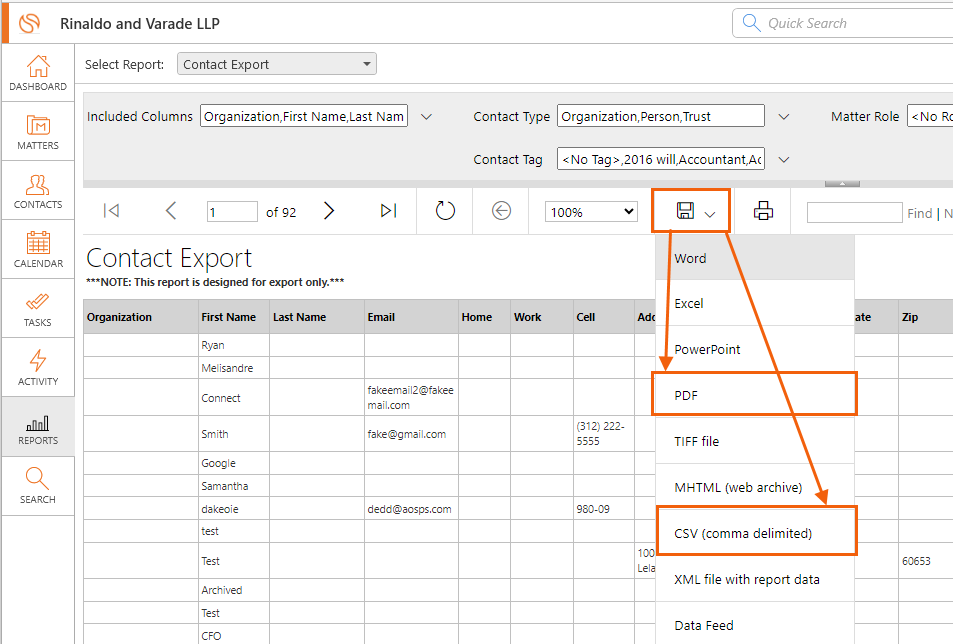This screenshot has height=644, width=953.
Task: Click the Contact Tag text field
Action: 661,159
